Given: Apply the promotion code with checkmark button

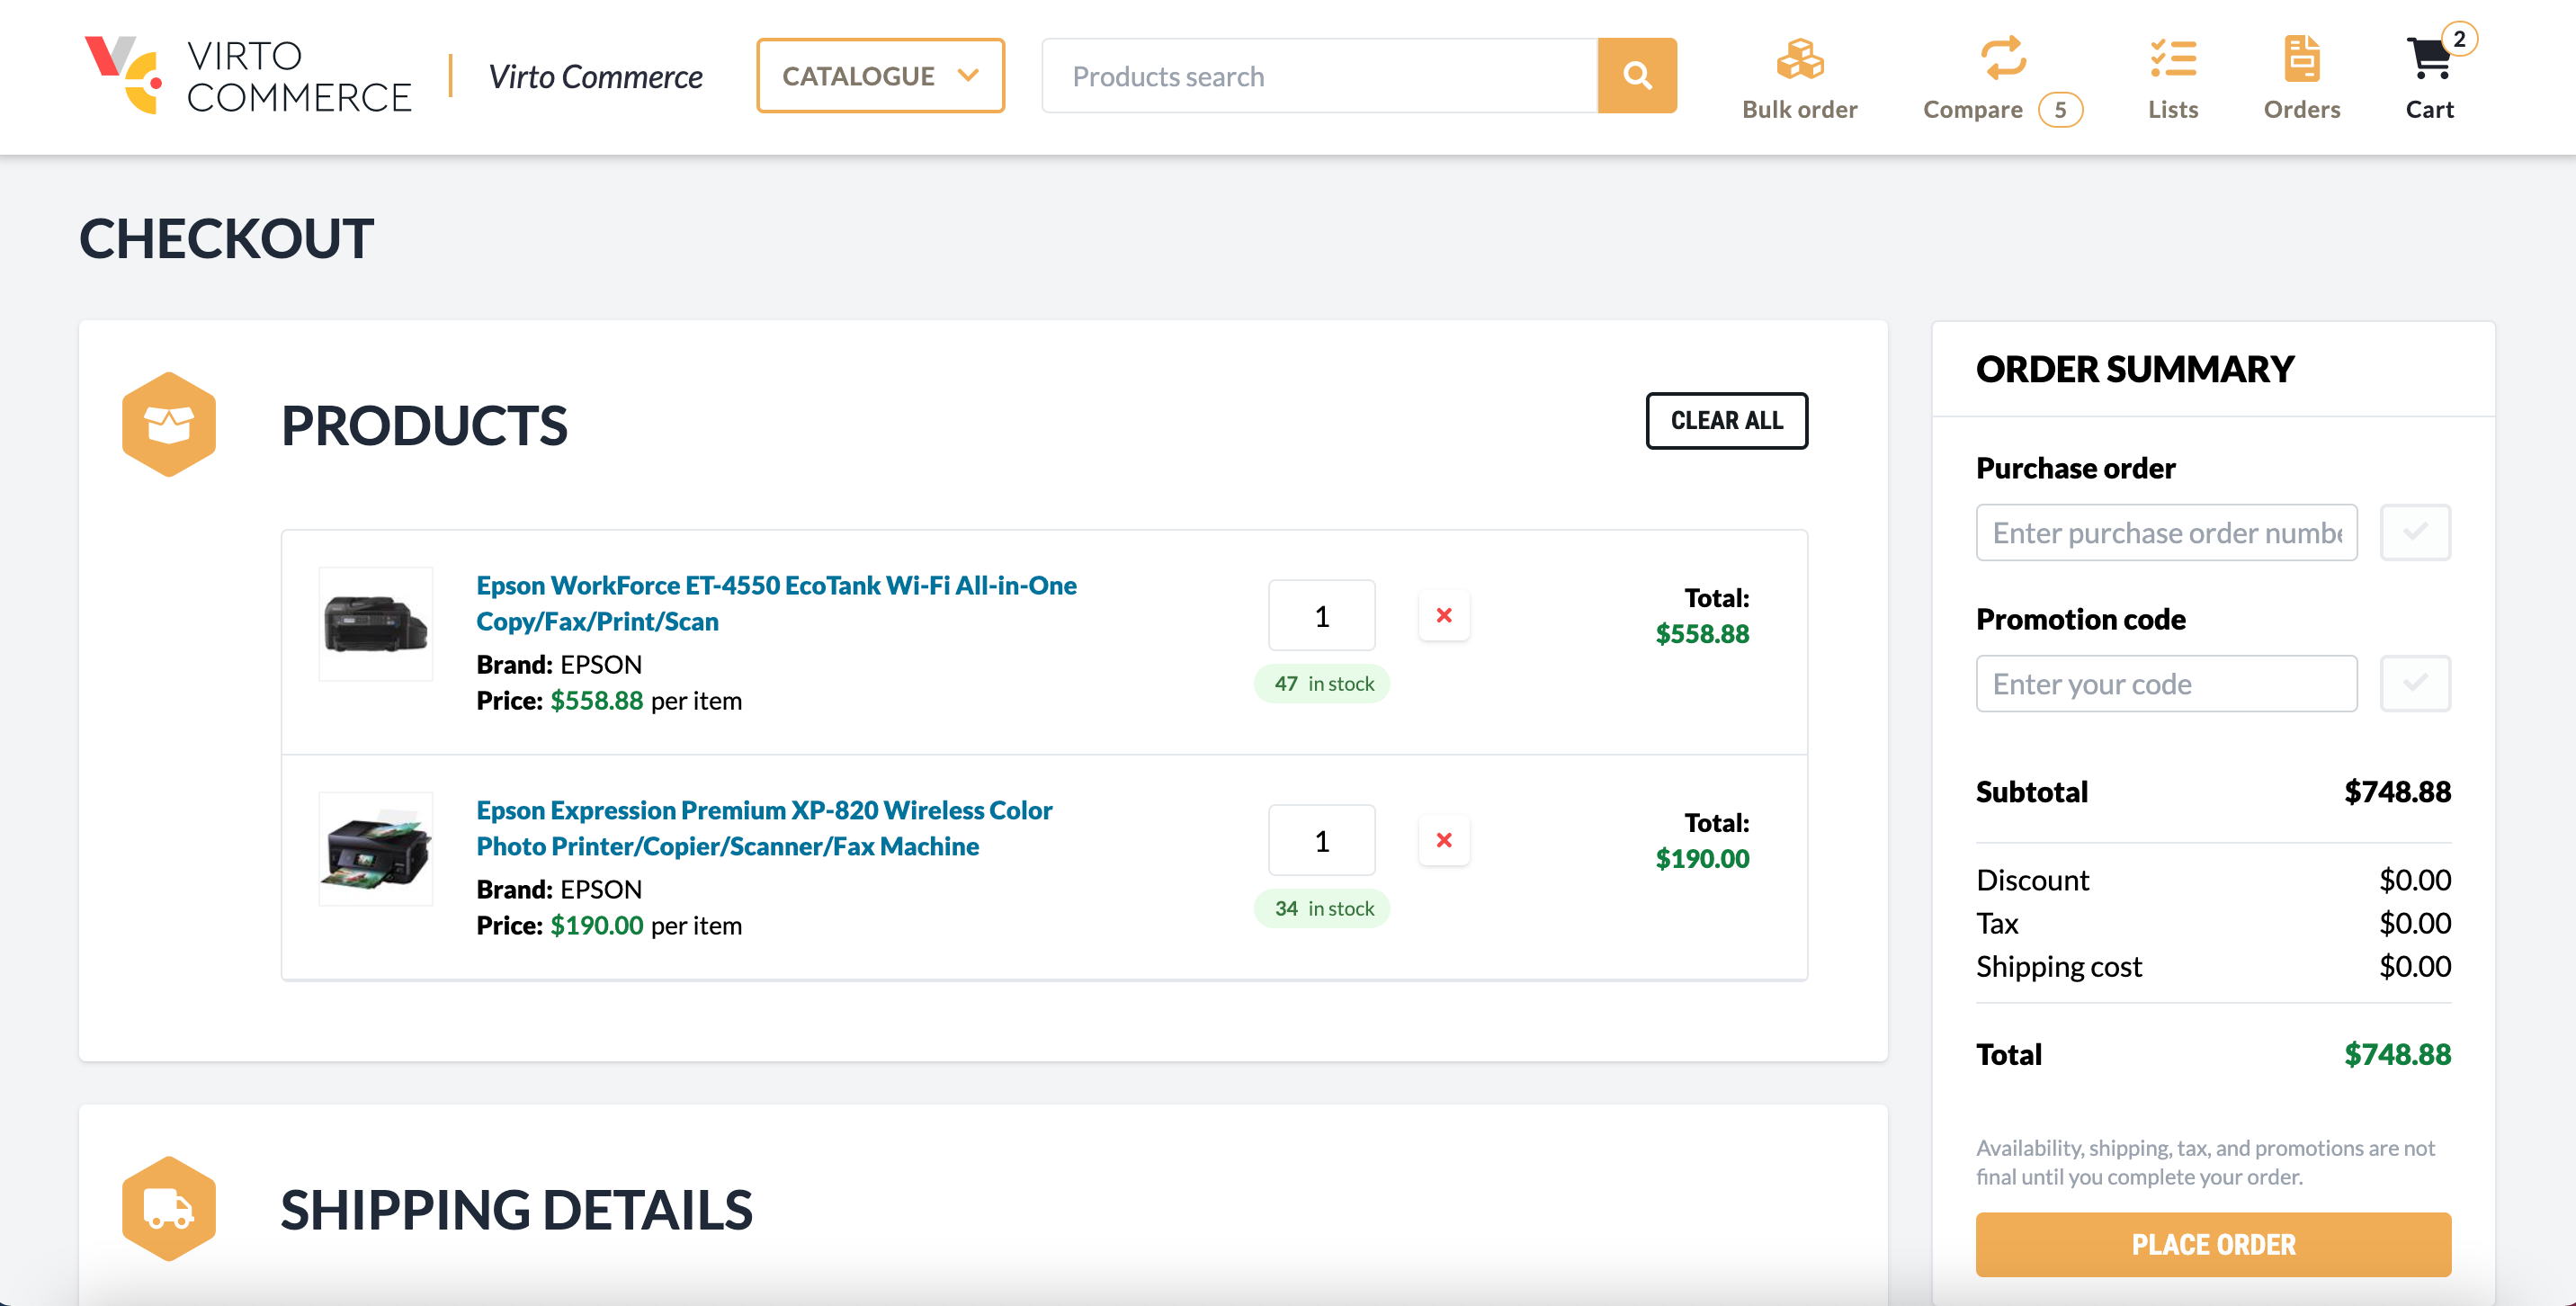Looking at the screenshot, I should [x=2415, y=683].
